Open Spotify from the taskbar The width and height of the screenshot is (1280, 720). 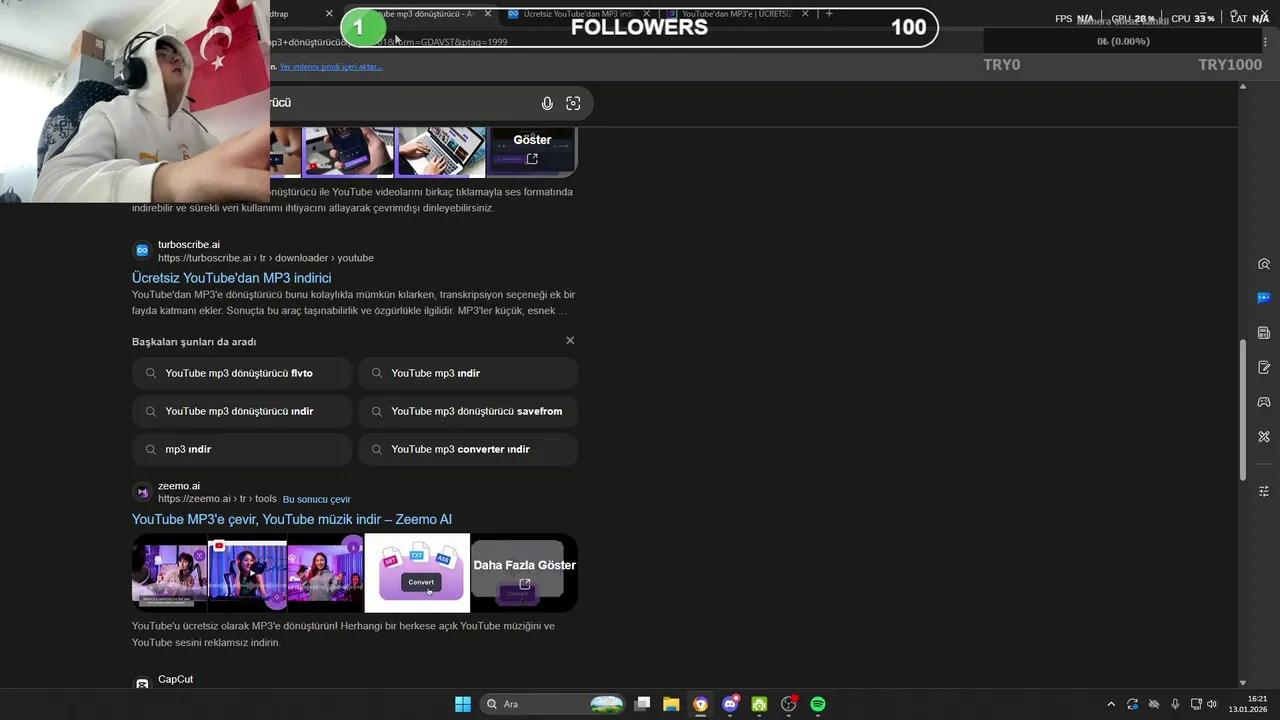coord(818,704)
